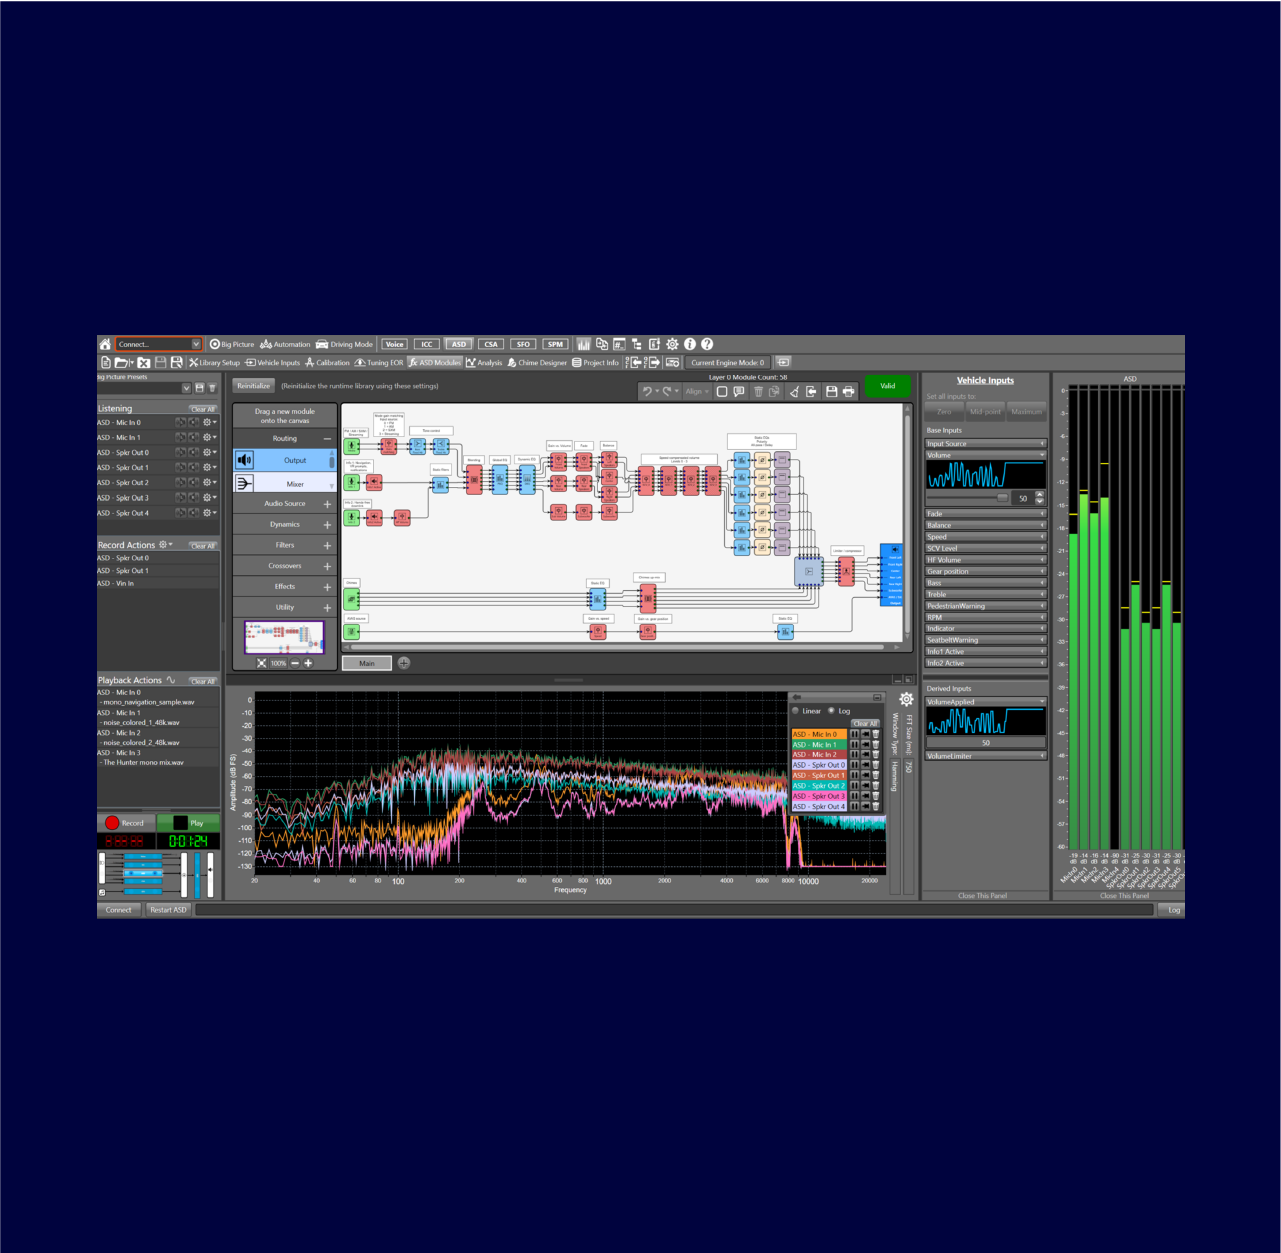Click the Info icon in top toolbar
This screenshot has width=1281, height=1253.
click(690, 344)
